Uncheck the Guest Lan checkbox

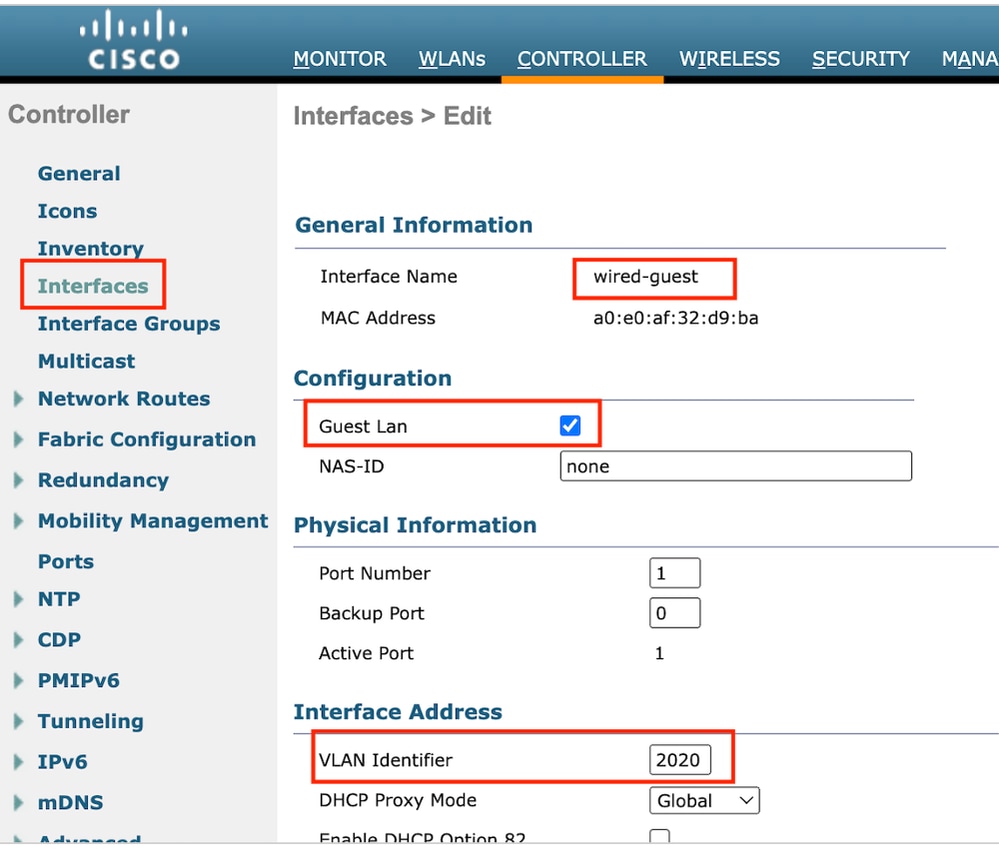(570, 425)
